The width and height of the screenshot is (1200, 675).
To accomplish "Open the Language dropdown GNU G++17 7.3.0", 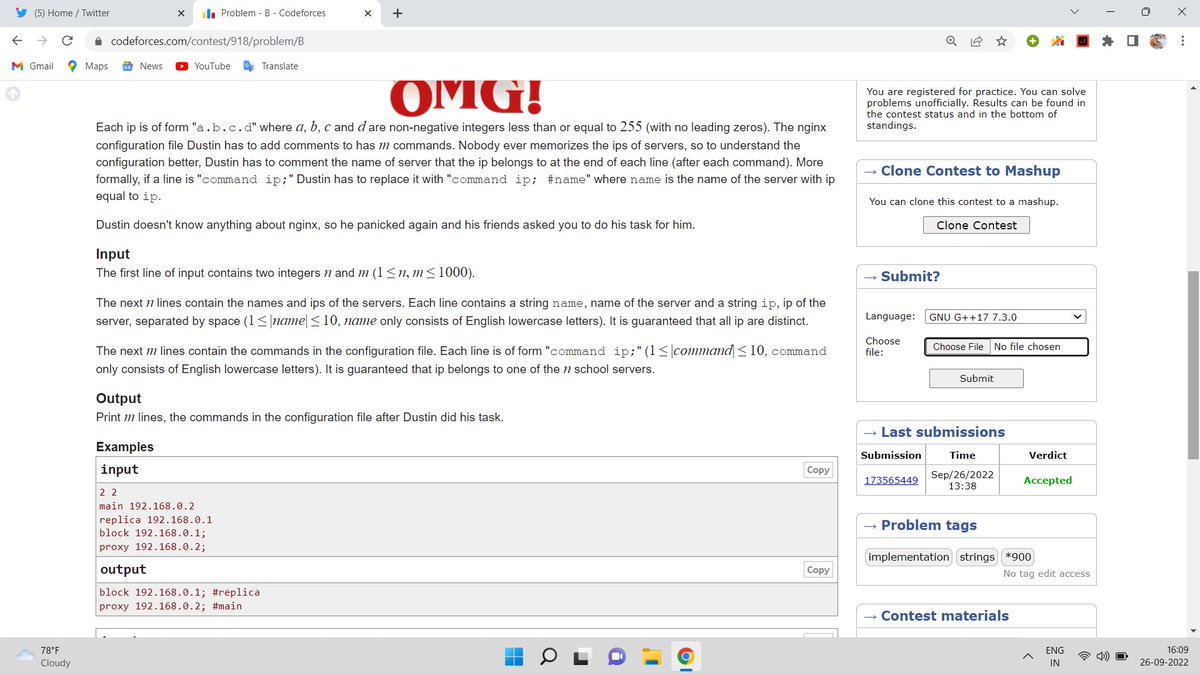I will pos(1005,317).
